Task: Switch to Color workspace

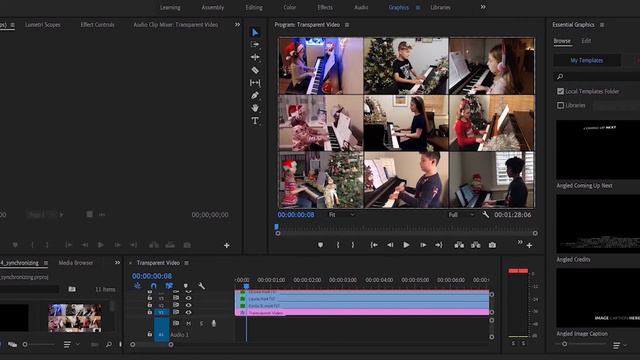Action: pyautogui.click(x=290, y=7)
